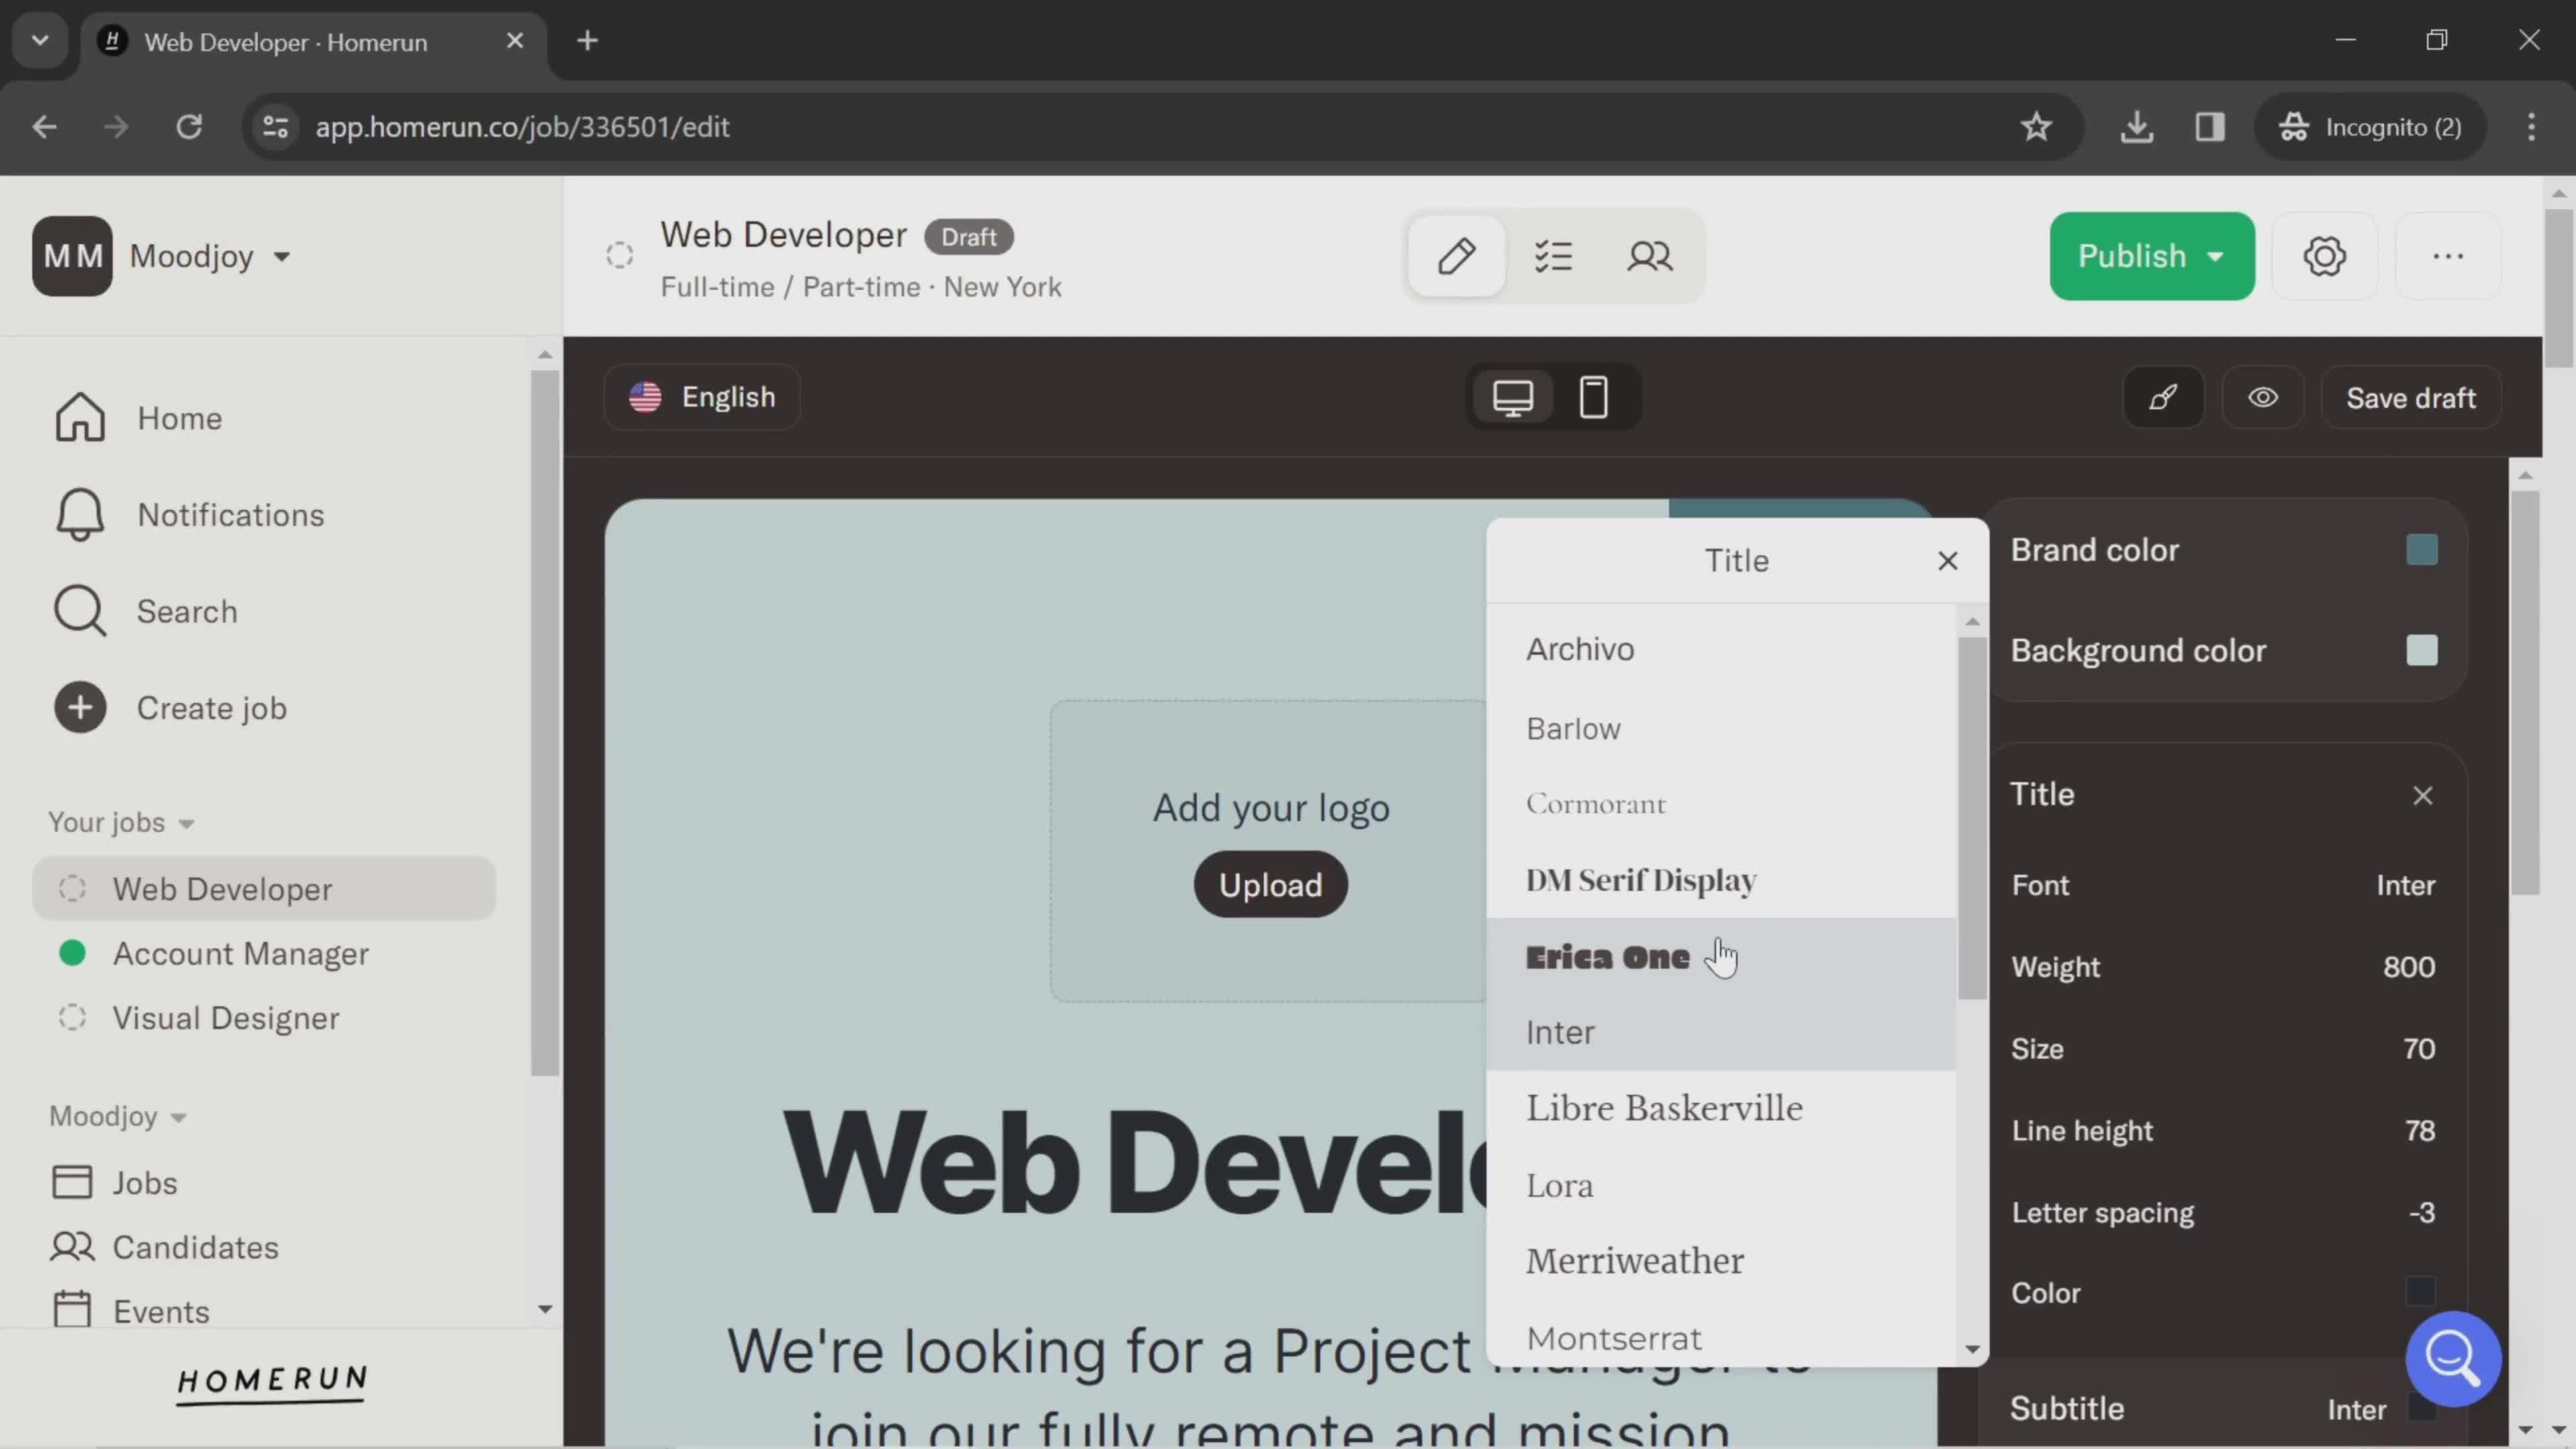
Task: Select font Lora from list
Action: pyautogui.click(x=1559, y=1183)
